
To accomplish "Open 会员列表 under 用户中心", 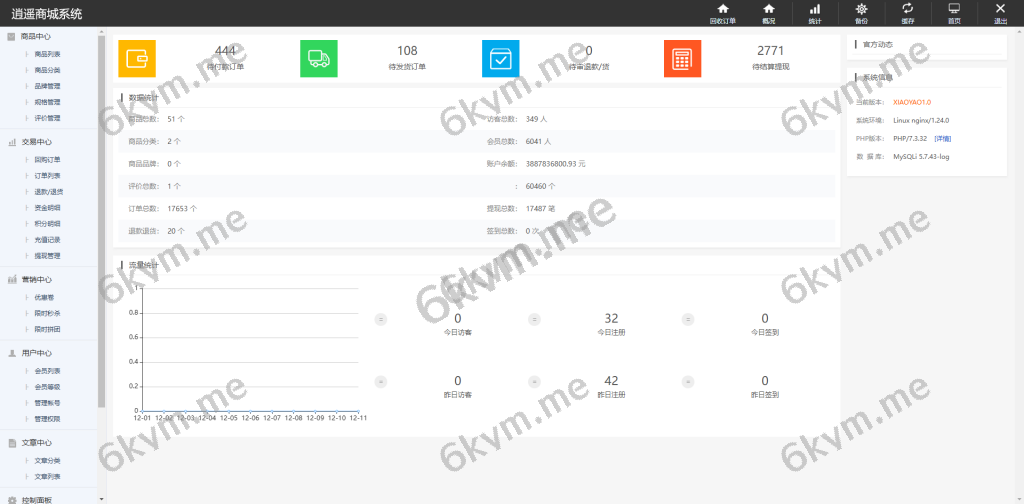I will pos(47,370).
